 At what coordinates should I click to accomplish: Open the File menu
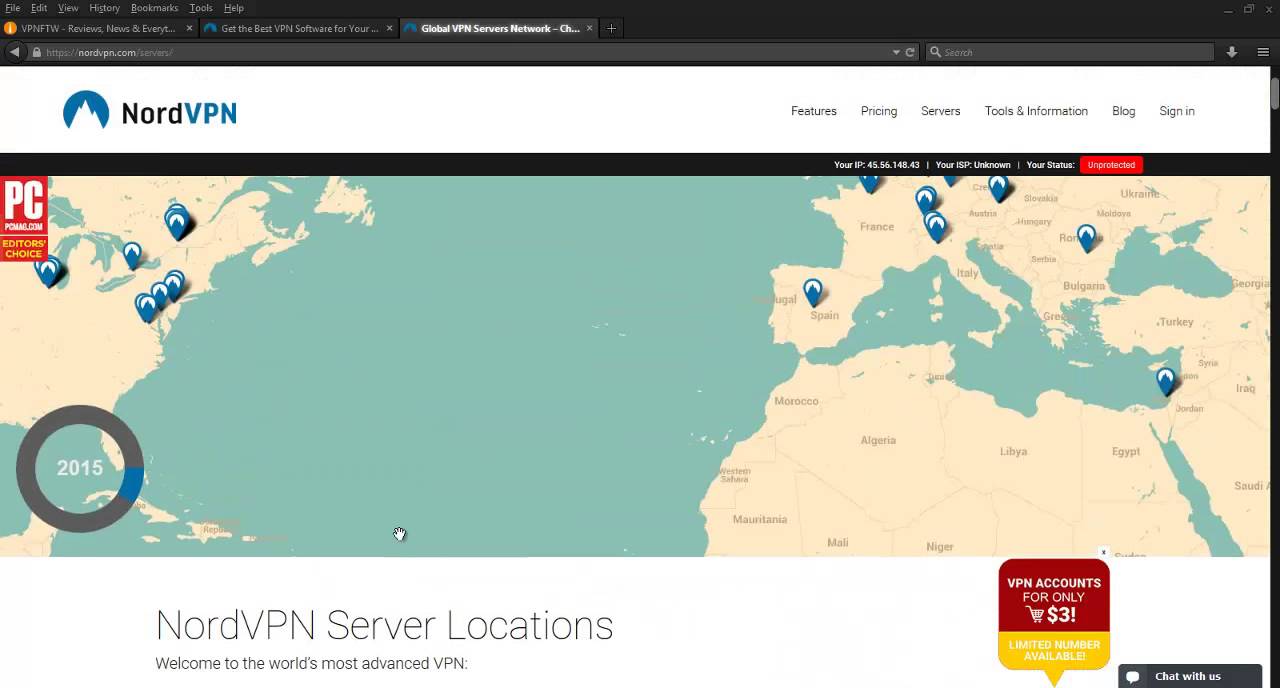point(12,8)
